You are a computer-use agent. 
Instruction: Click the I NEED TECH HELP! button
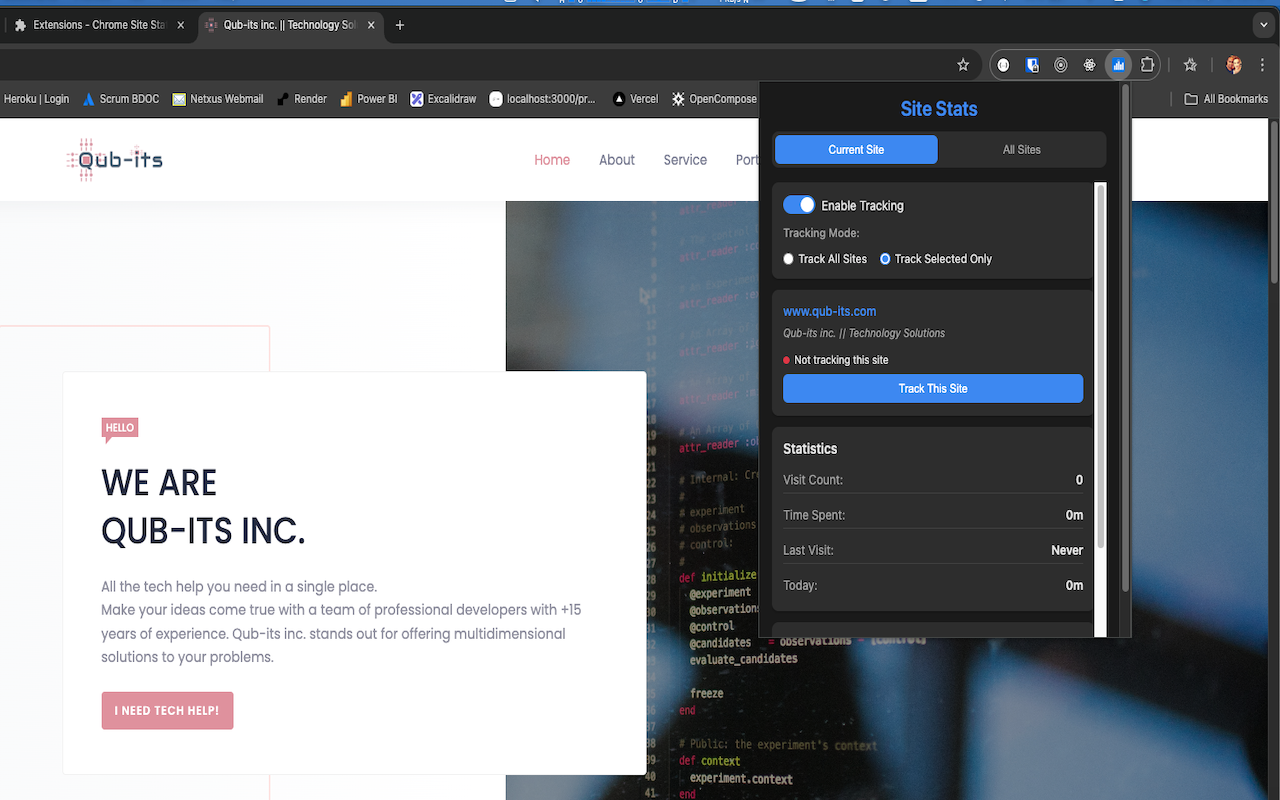click(167, 711)
